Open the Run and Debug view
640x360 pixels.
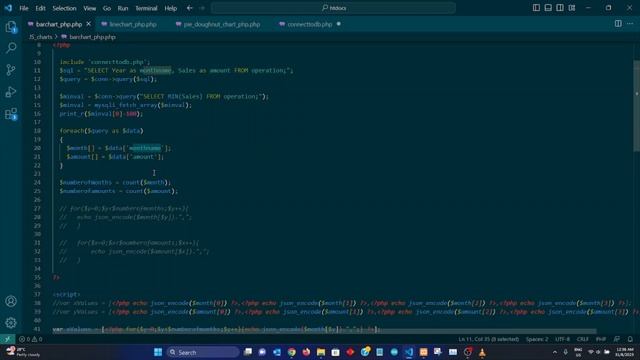tap(11, 92)
